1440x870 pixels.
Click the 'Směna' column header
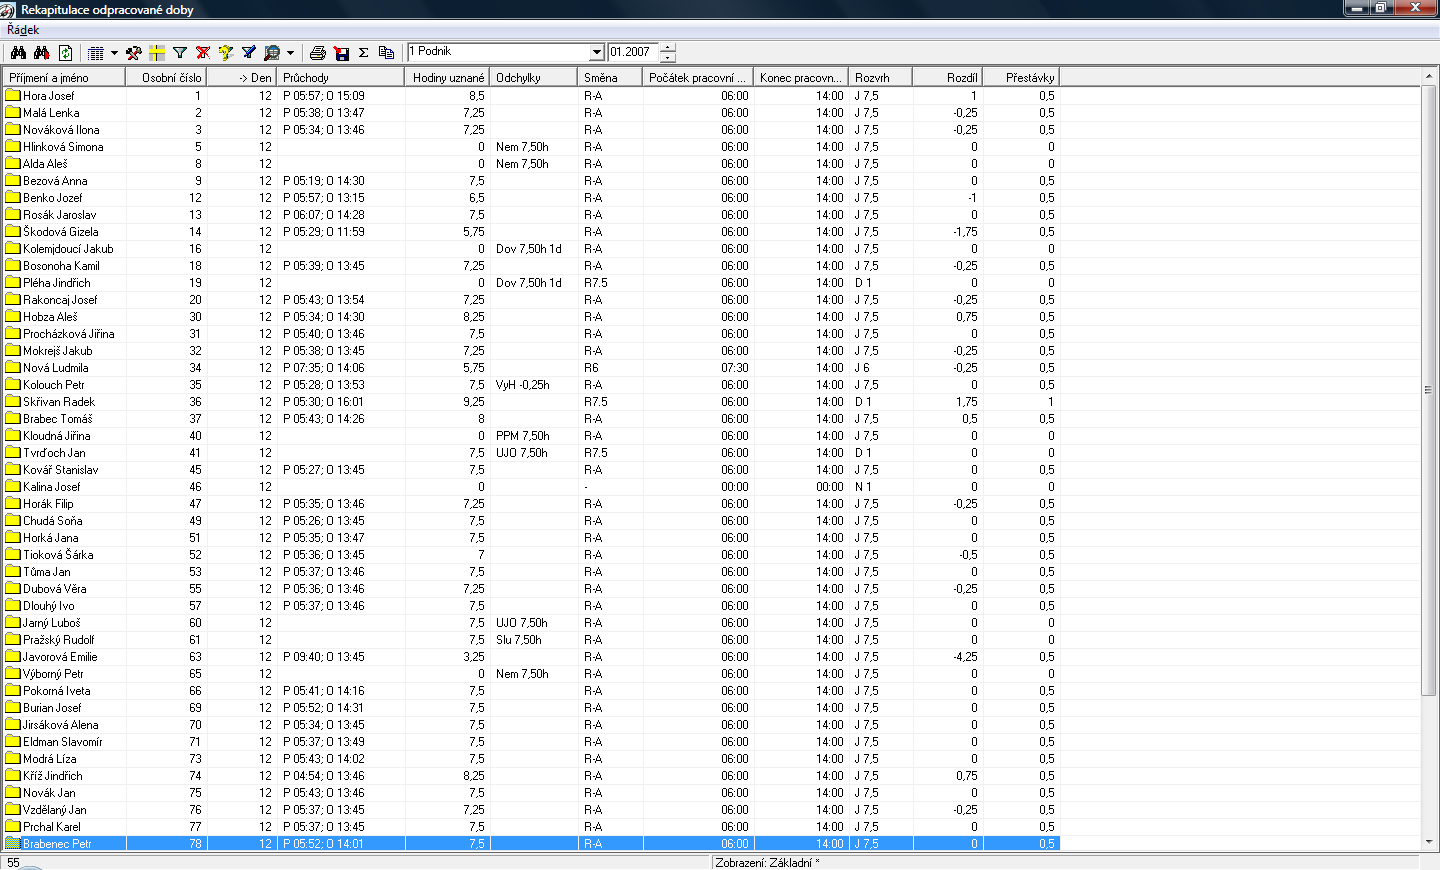(x=610, y=77)
